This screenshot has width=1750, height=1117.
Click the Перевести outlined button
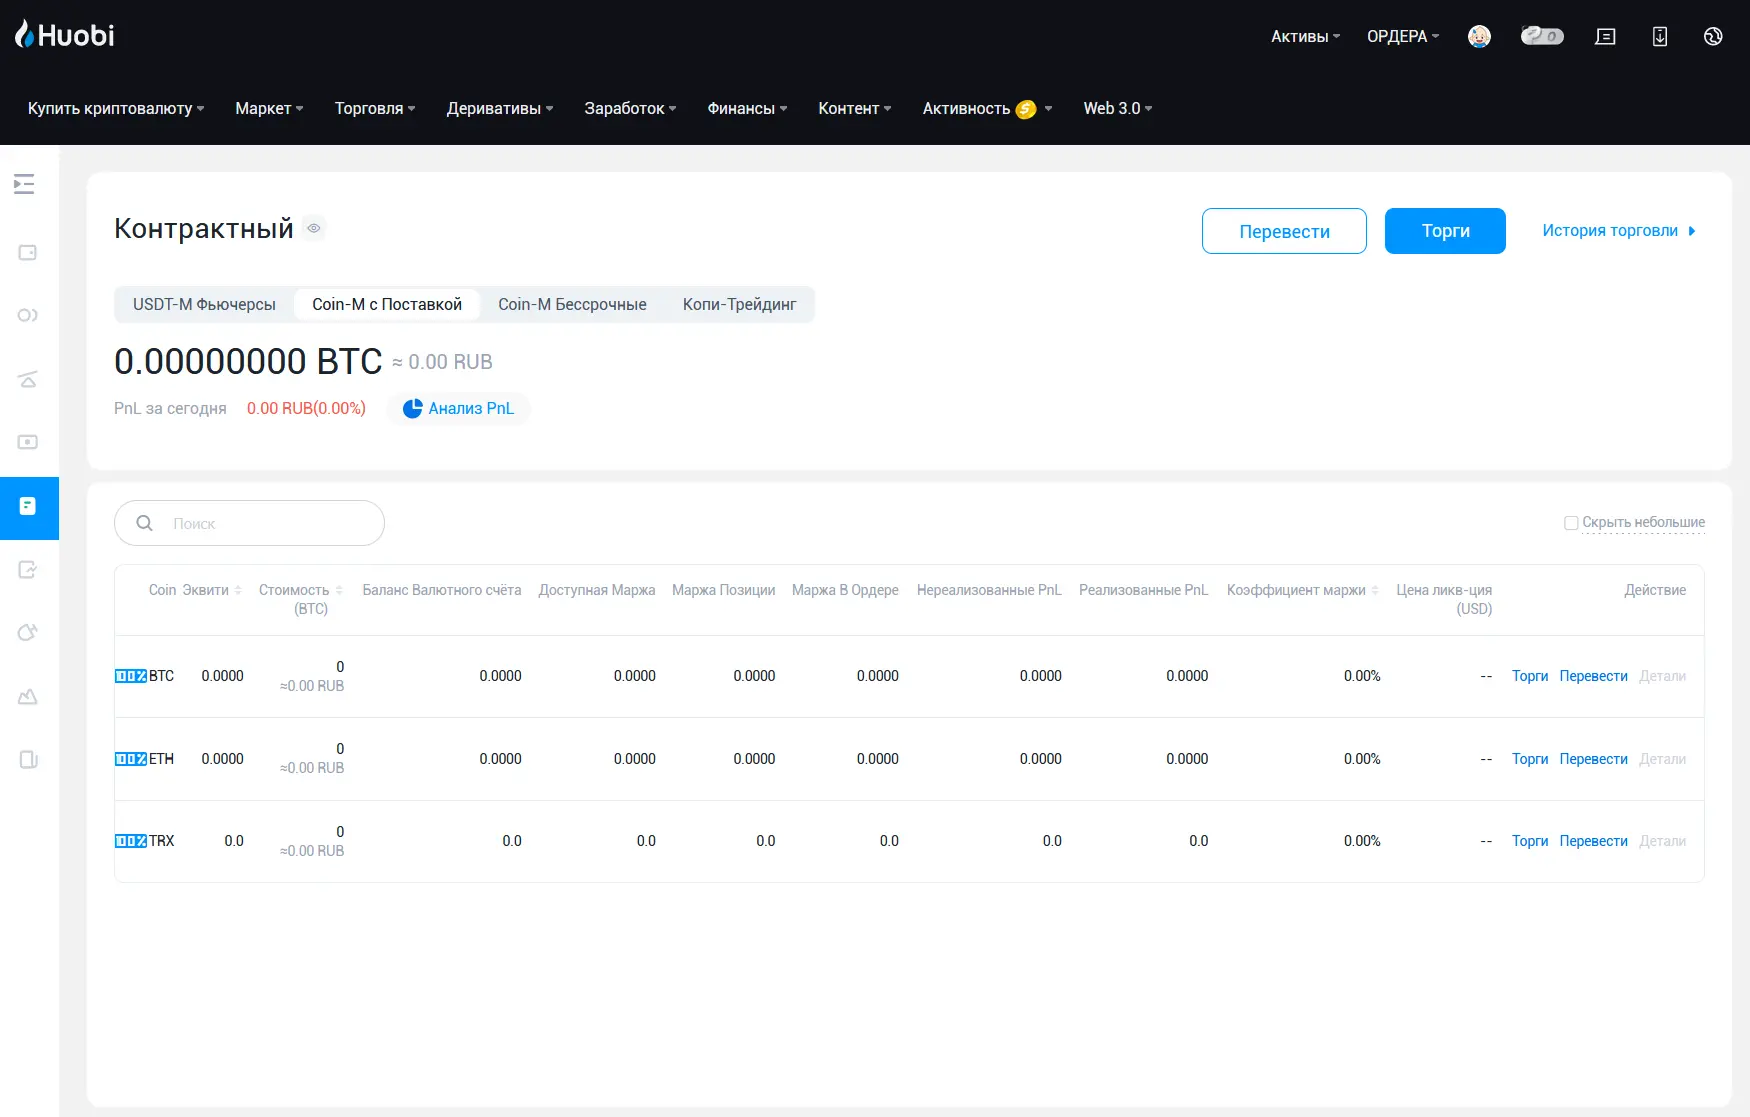(1284, 231)
